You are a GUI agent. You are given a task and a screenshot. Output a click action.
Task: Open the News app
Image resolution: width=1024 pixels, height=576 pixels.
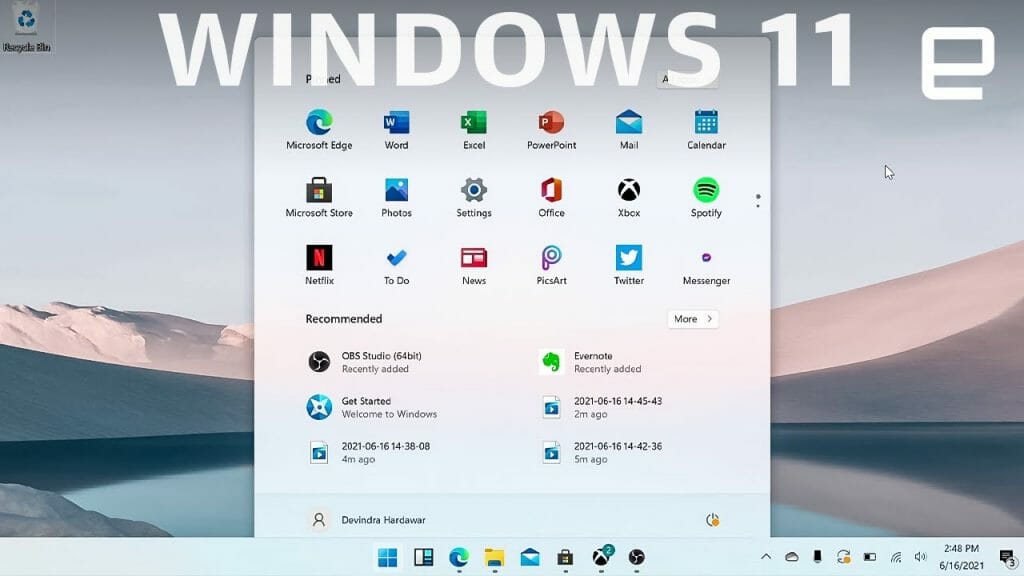(x=473, y=265)
